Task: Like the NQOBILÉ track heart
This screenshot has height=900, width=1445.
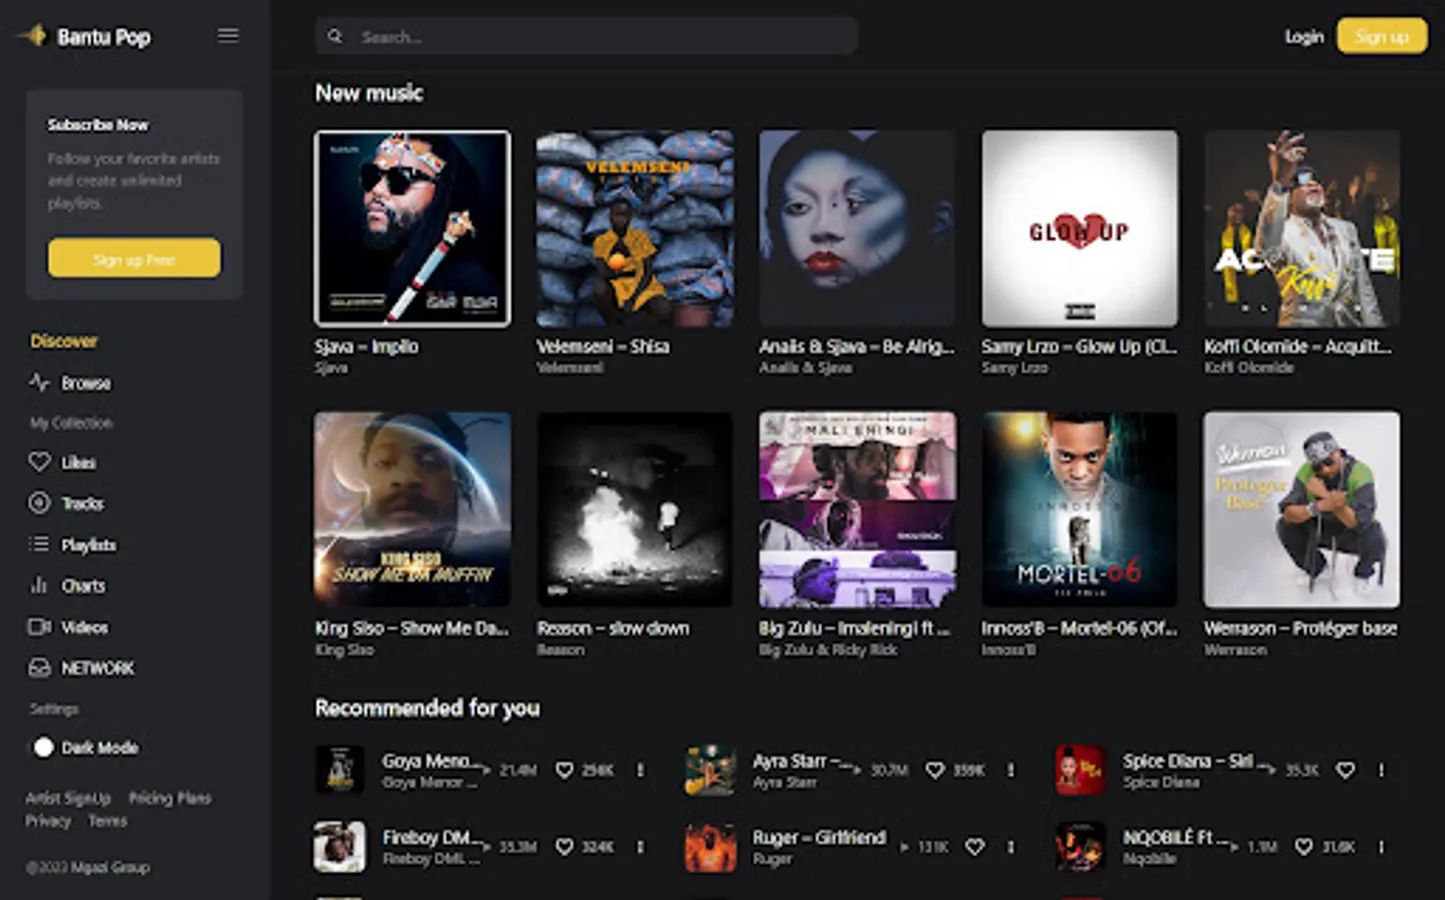Action: [1303, 847]
